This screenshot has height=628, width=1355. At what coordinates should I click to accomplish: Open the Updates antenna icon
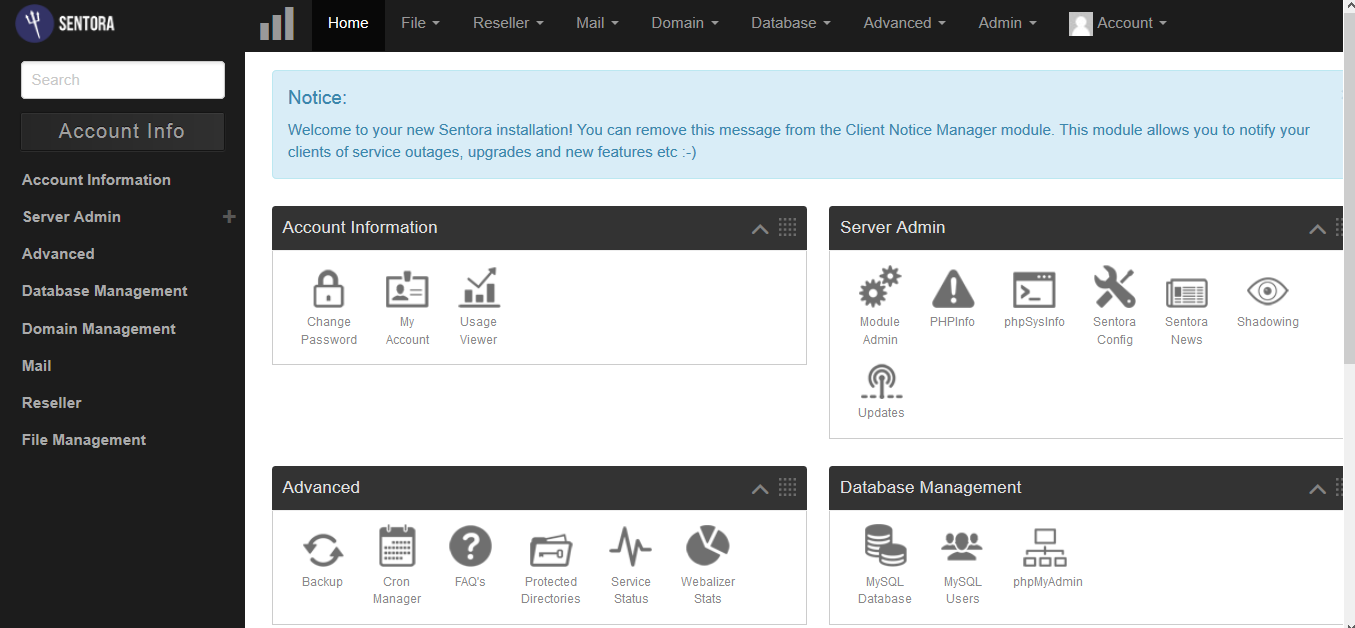tap(881, 382)
